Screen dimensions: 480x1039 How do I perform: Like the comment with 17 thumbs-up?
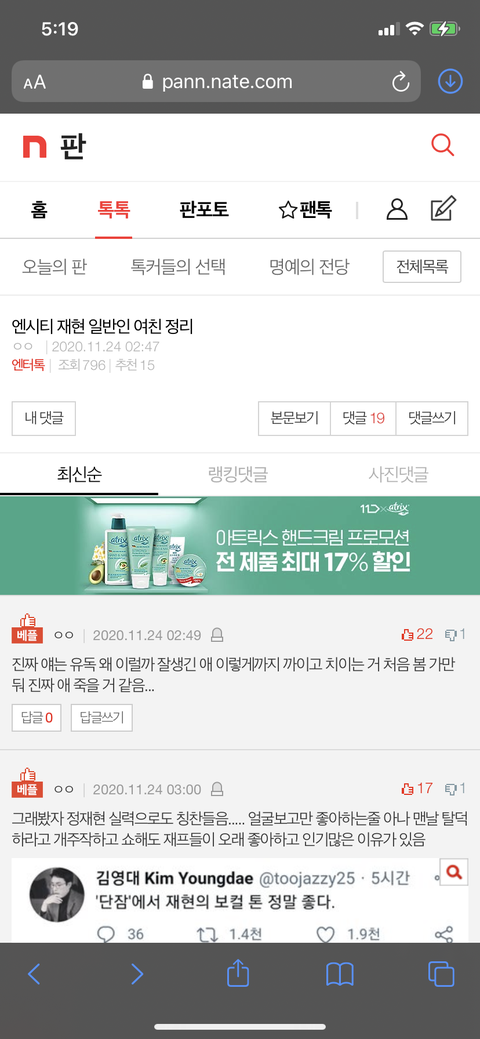coord(417,789)
